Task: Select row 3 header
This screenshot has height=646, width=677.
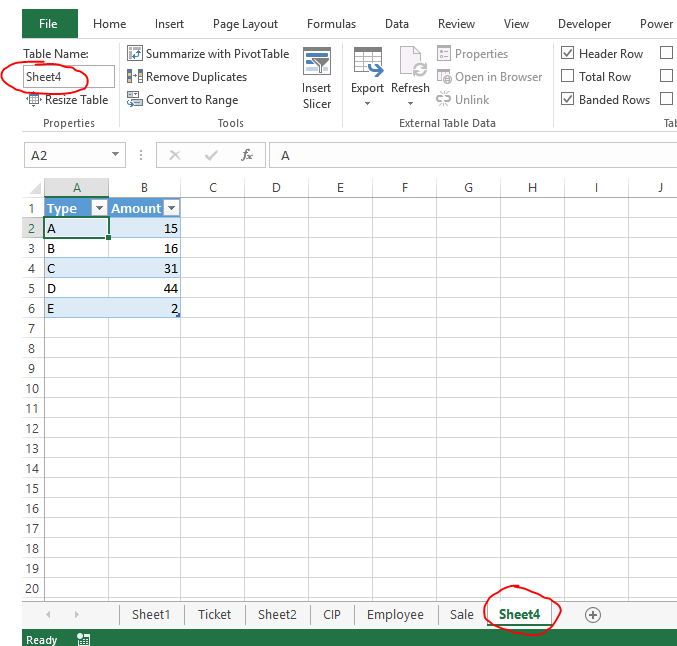Action: [32, 248]
